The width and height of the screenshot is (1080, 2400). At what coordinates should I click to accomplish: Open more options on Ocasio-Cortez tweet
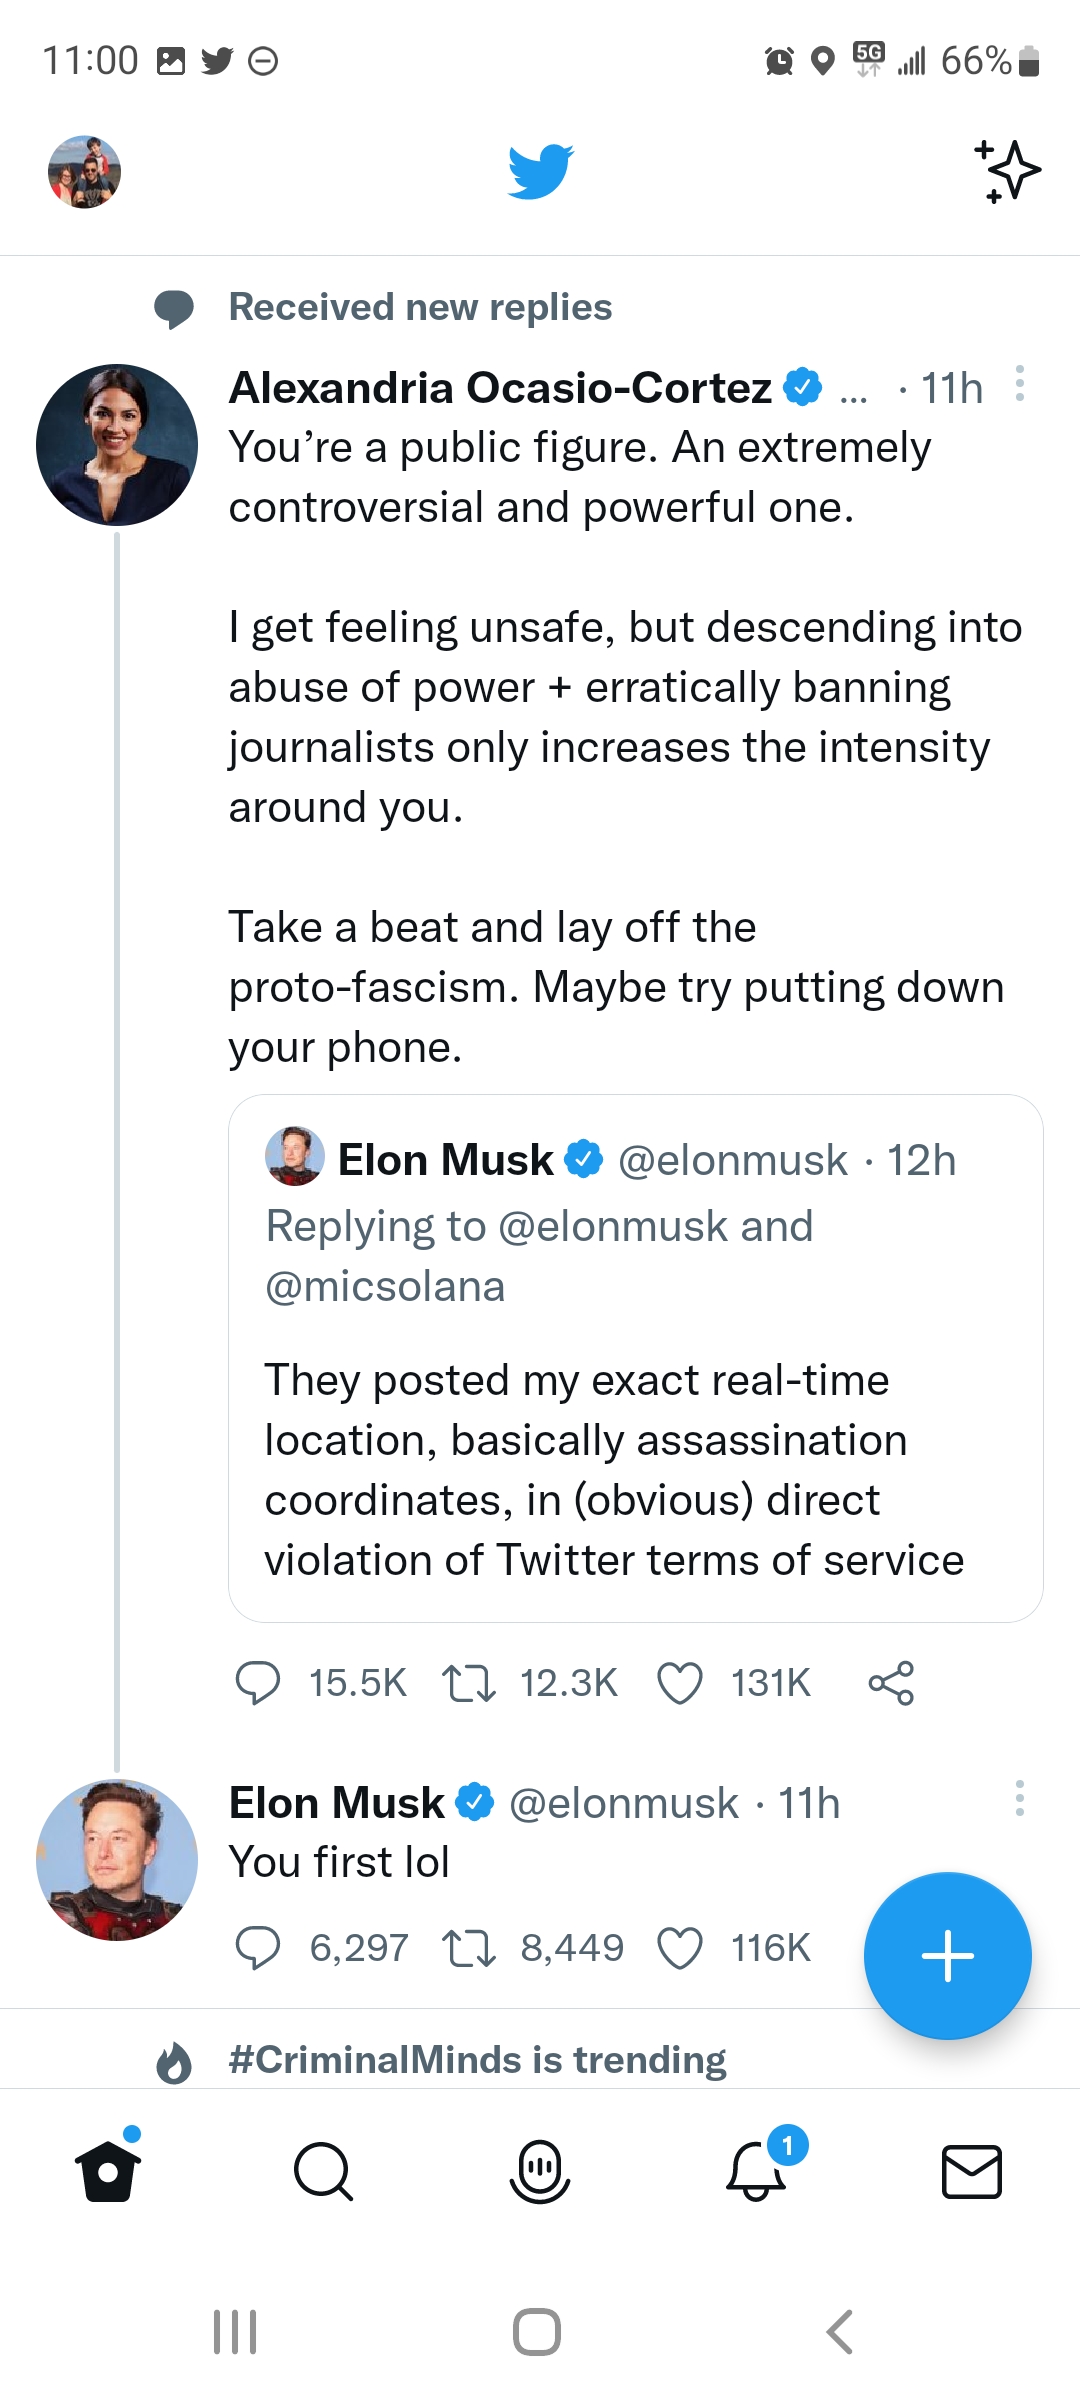click(1019, 384)
